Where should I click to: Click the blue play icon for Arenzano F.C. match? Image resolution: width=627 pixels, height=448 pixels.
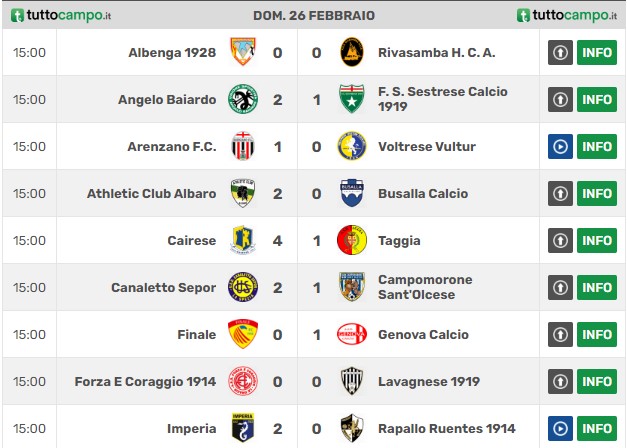point(560,147)
